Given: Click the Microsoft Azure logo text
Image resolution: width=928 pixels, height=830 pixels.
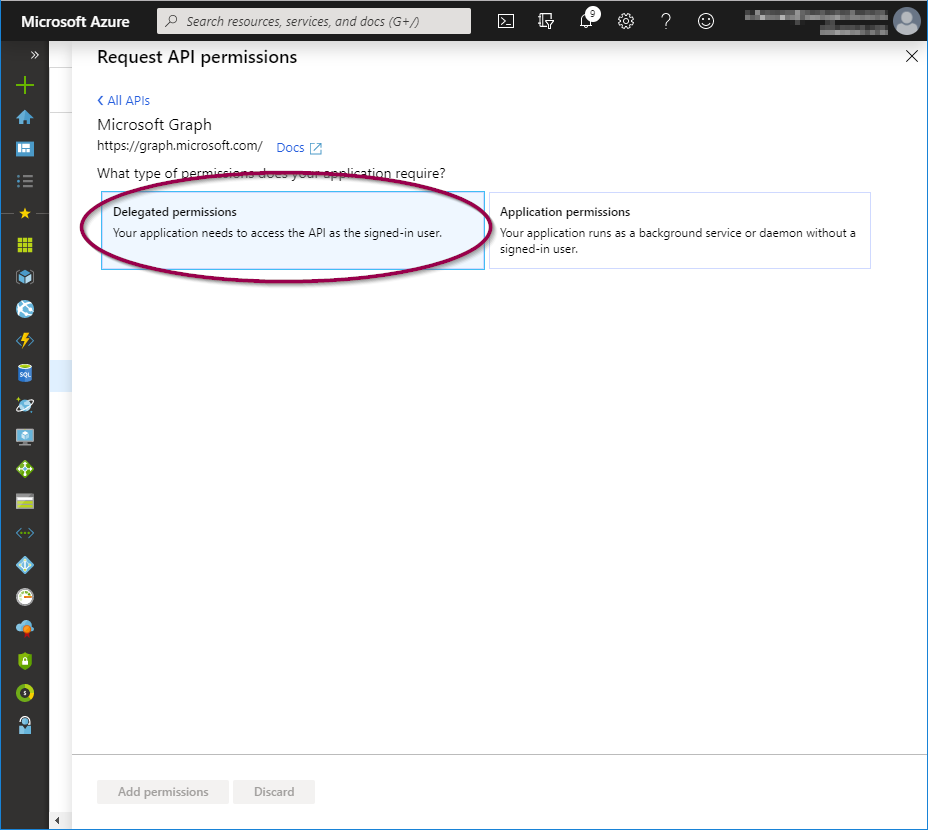Looking at the screenshot, I should pos(75,21).
